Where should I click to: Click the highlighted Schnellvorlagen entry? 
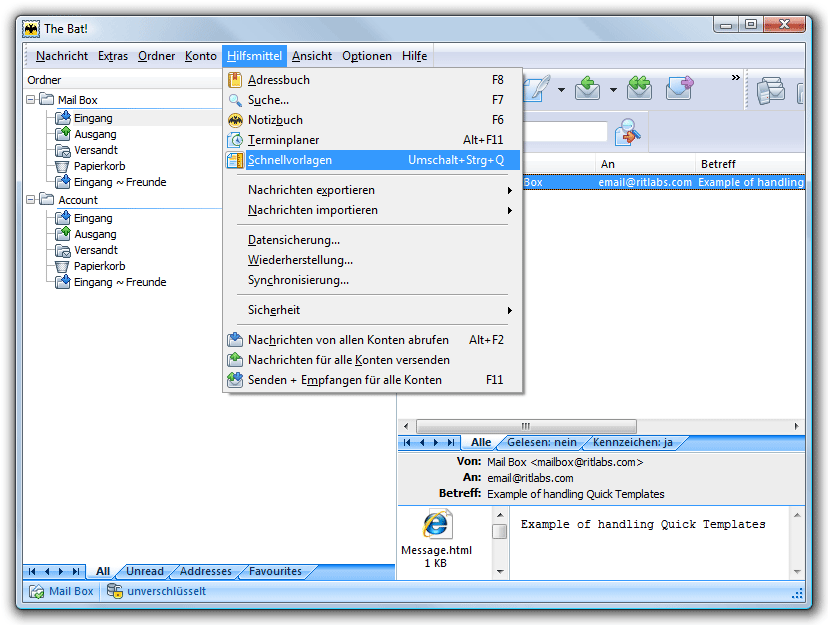tap(373, 160)
